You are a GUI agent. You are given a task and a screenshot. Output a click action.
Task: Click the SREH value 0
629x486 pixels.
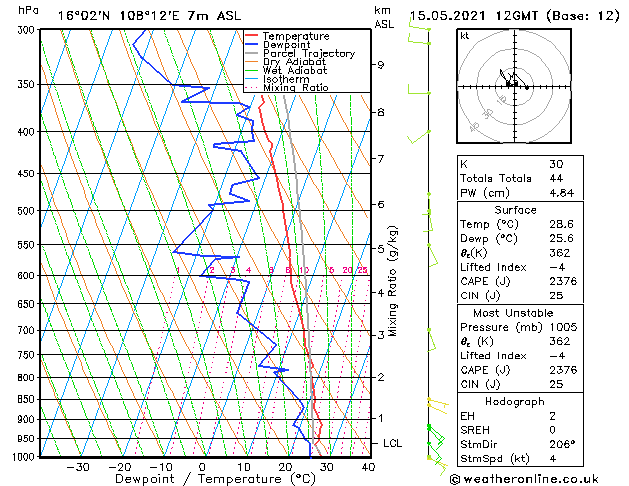553,430
